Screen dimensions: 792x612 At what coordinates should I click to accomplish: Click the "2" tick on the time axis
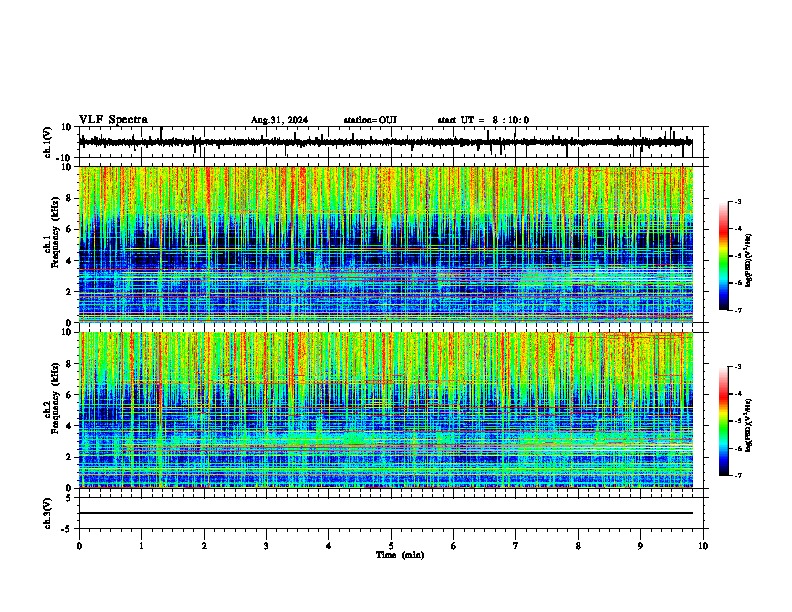(x=204, y=546)
